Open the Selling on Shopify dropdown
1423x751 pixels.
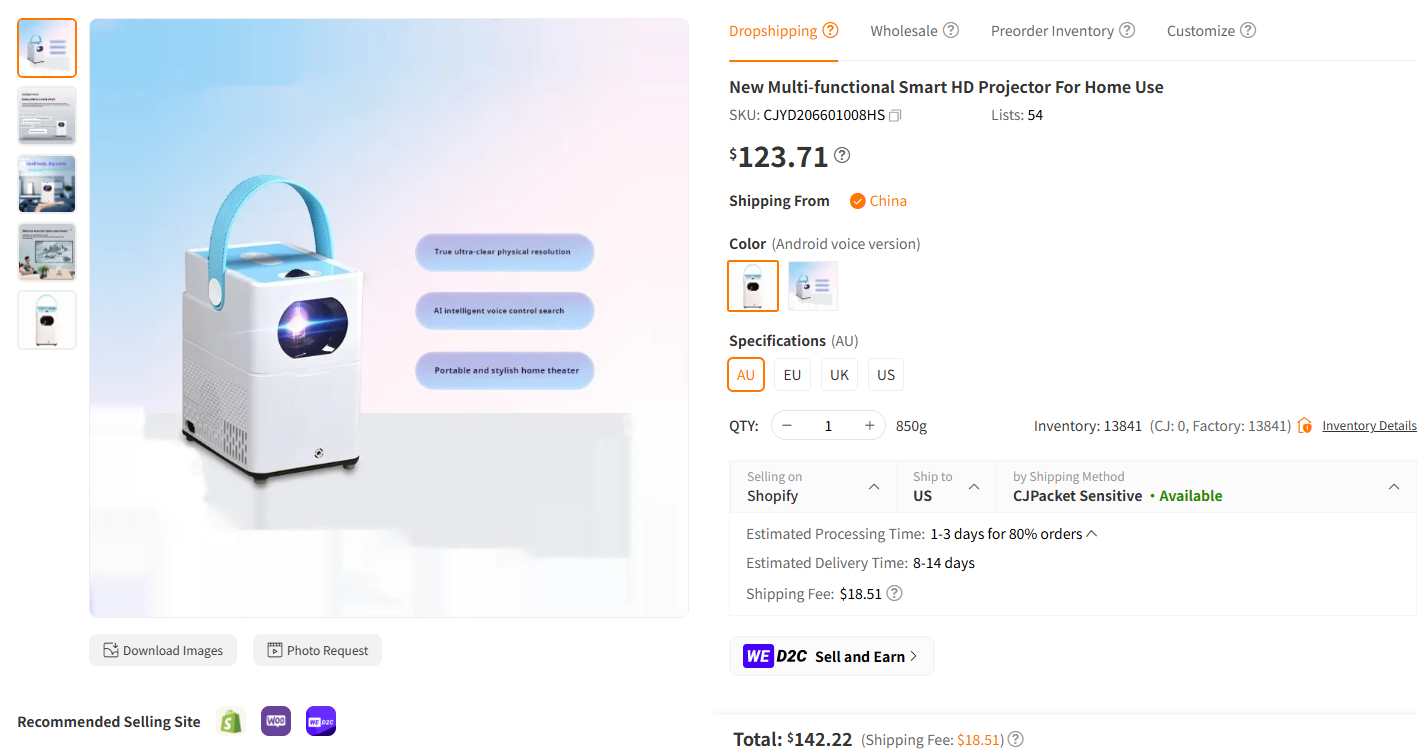pyautogui.click(x=814, y=487)
